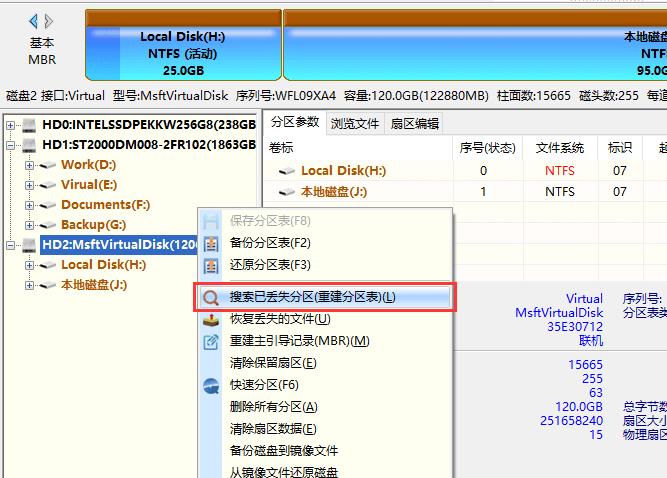667x478 pixels.
Task: Select HD0:INTELSSDPEKKW256G8 in disk tree
Action: (149, 125)
